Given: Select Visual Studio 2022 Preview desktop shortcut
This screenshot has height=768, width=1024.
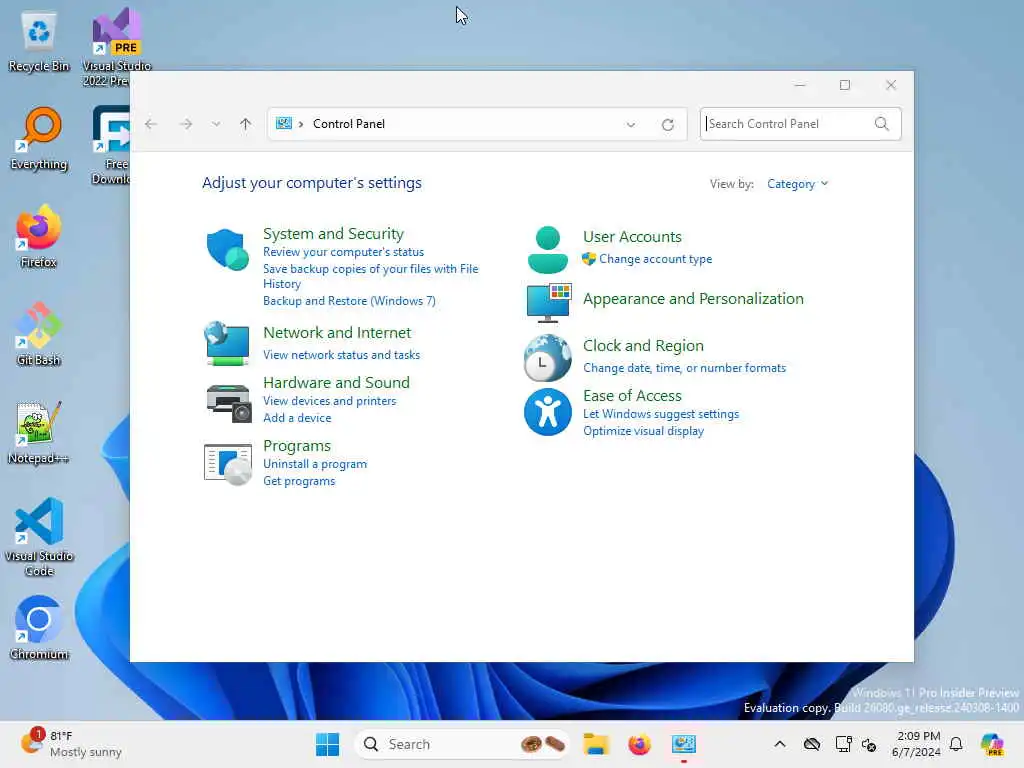Looking at the screenshot, I should coord(116,47).
